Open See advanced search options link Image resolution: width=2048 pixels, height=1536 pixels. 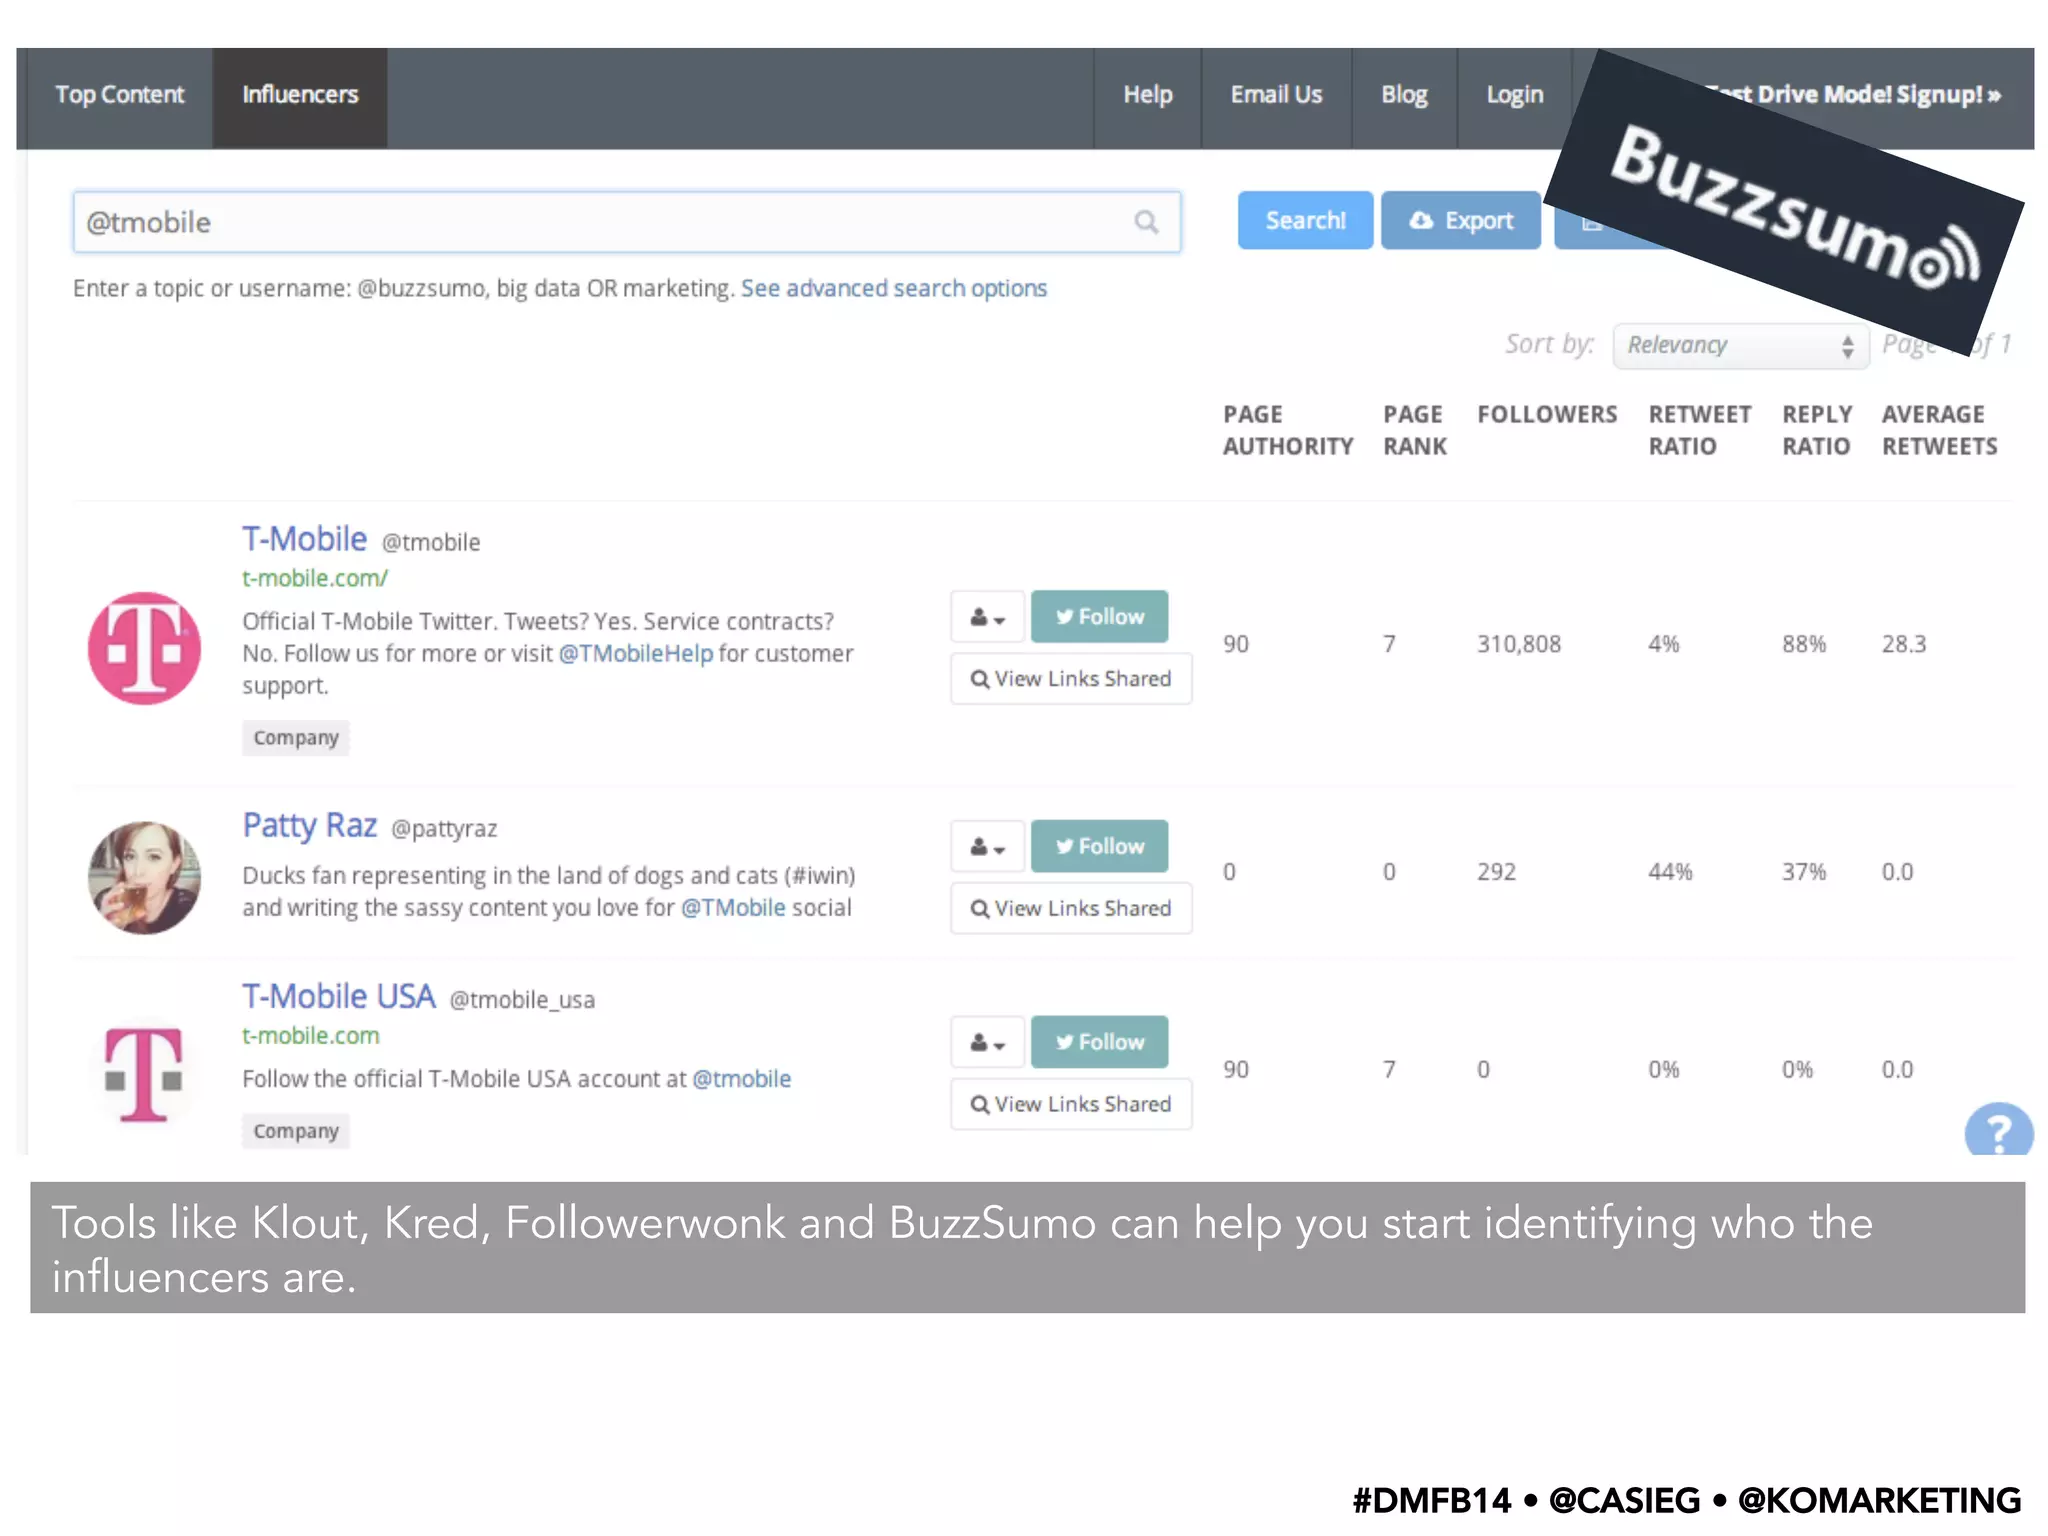(893, 288)
